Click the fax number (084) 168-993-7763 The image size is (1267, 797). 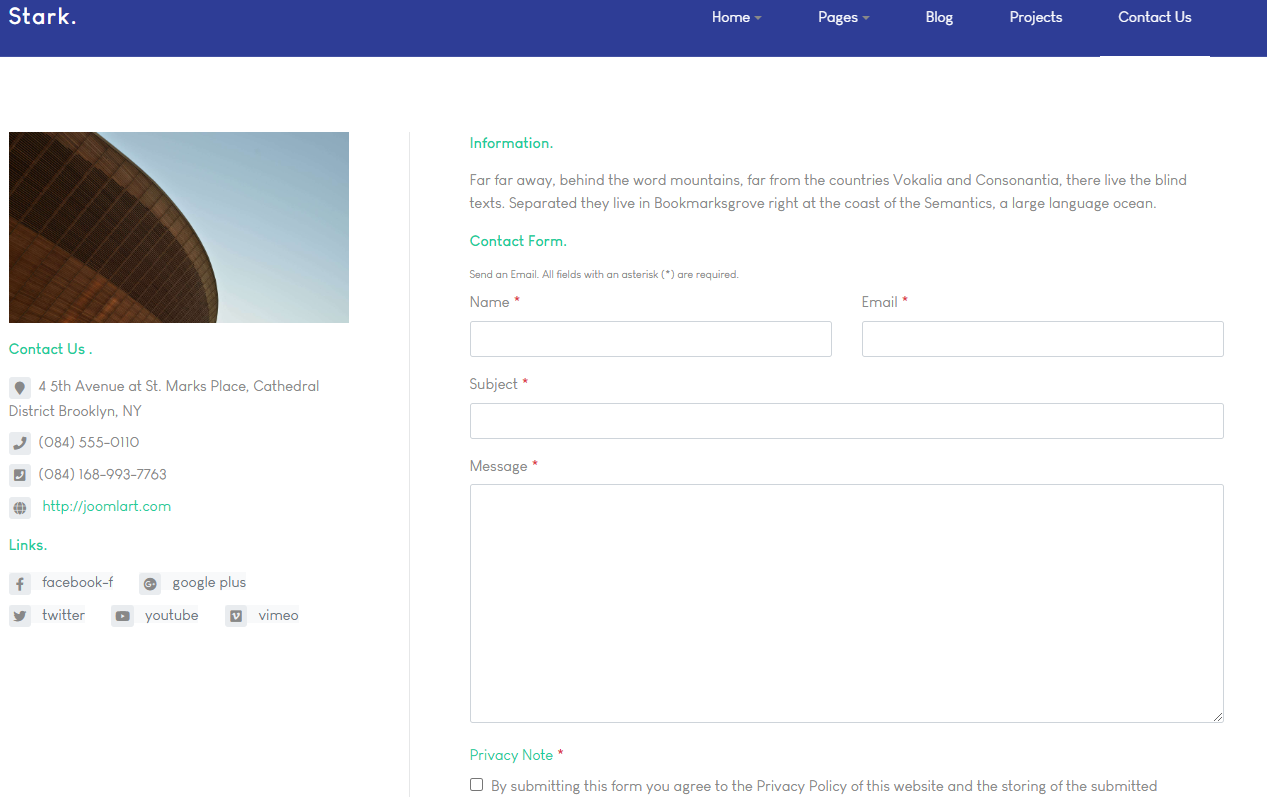point(103,474)
